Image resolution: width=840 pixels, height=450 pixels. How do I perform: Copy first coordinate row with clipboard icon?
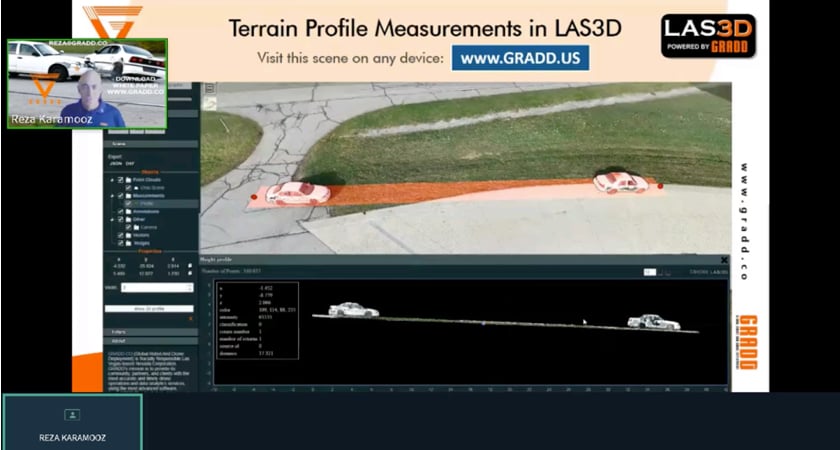pos(190,266)
